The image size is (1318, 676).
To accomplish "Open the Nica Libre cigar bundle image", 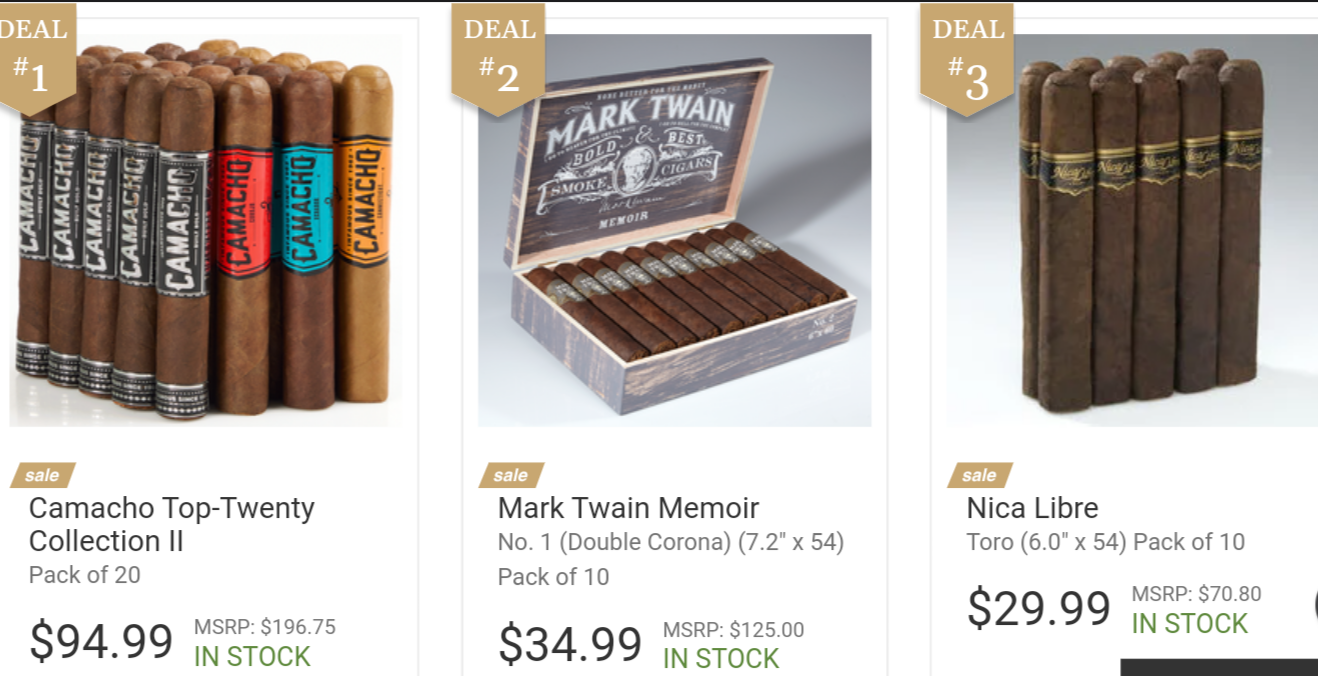I will (x=1132, y=231).
